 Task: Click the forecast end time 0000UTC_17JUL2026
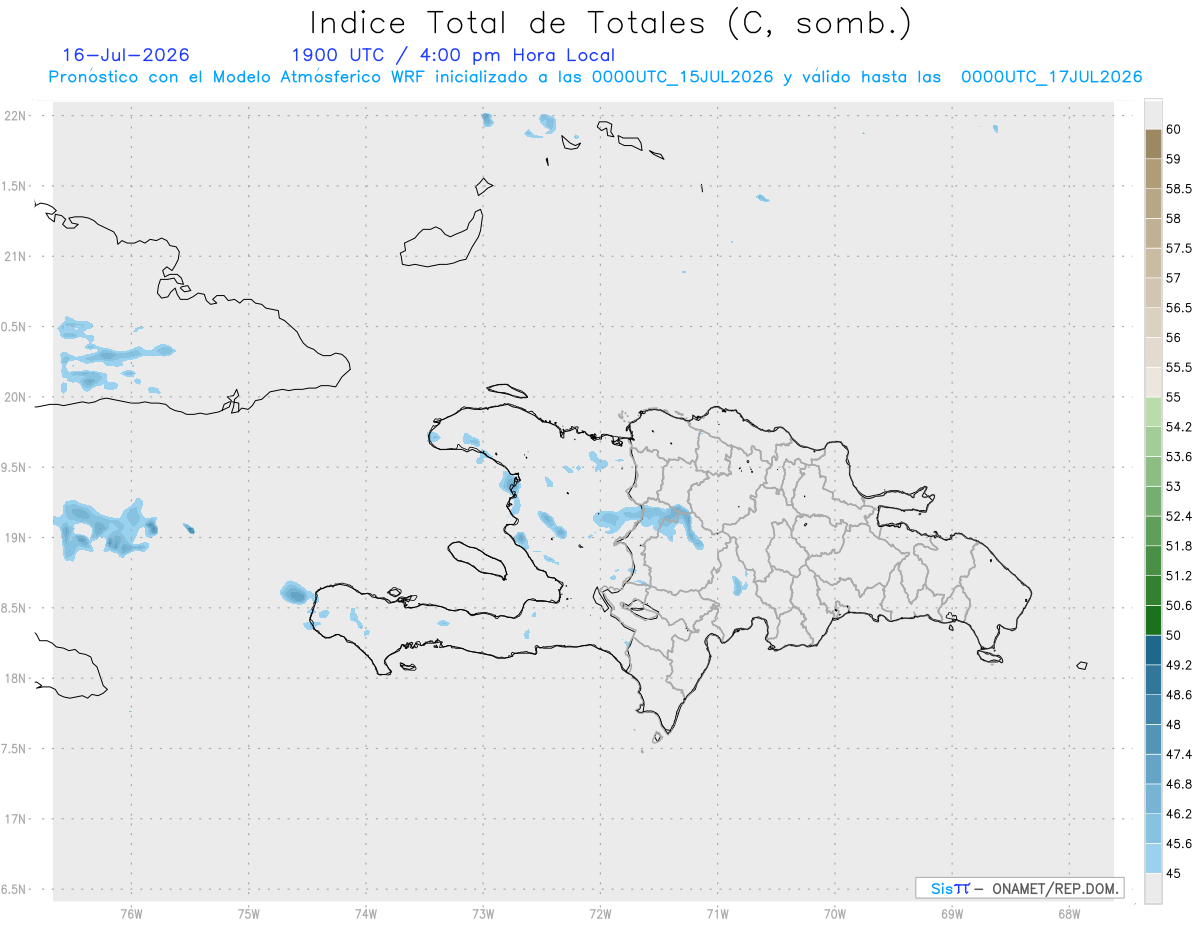pos(1051,77)
